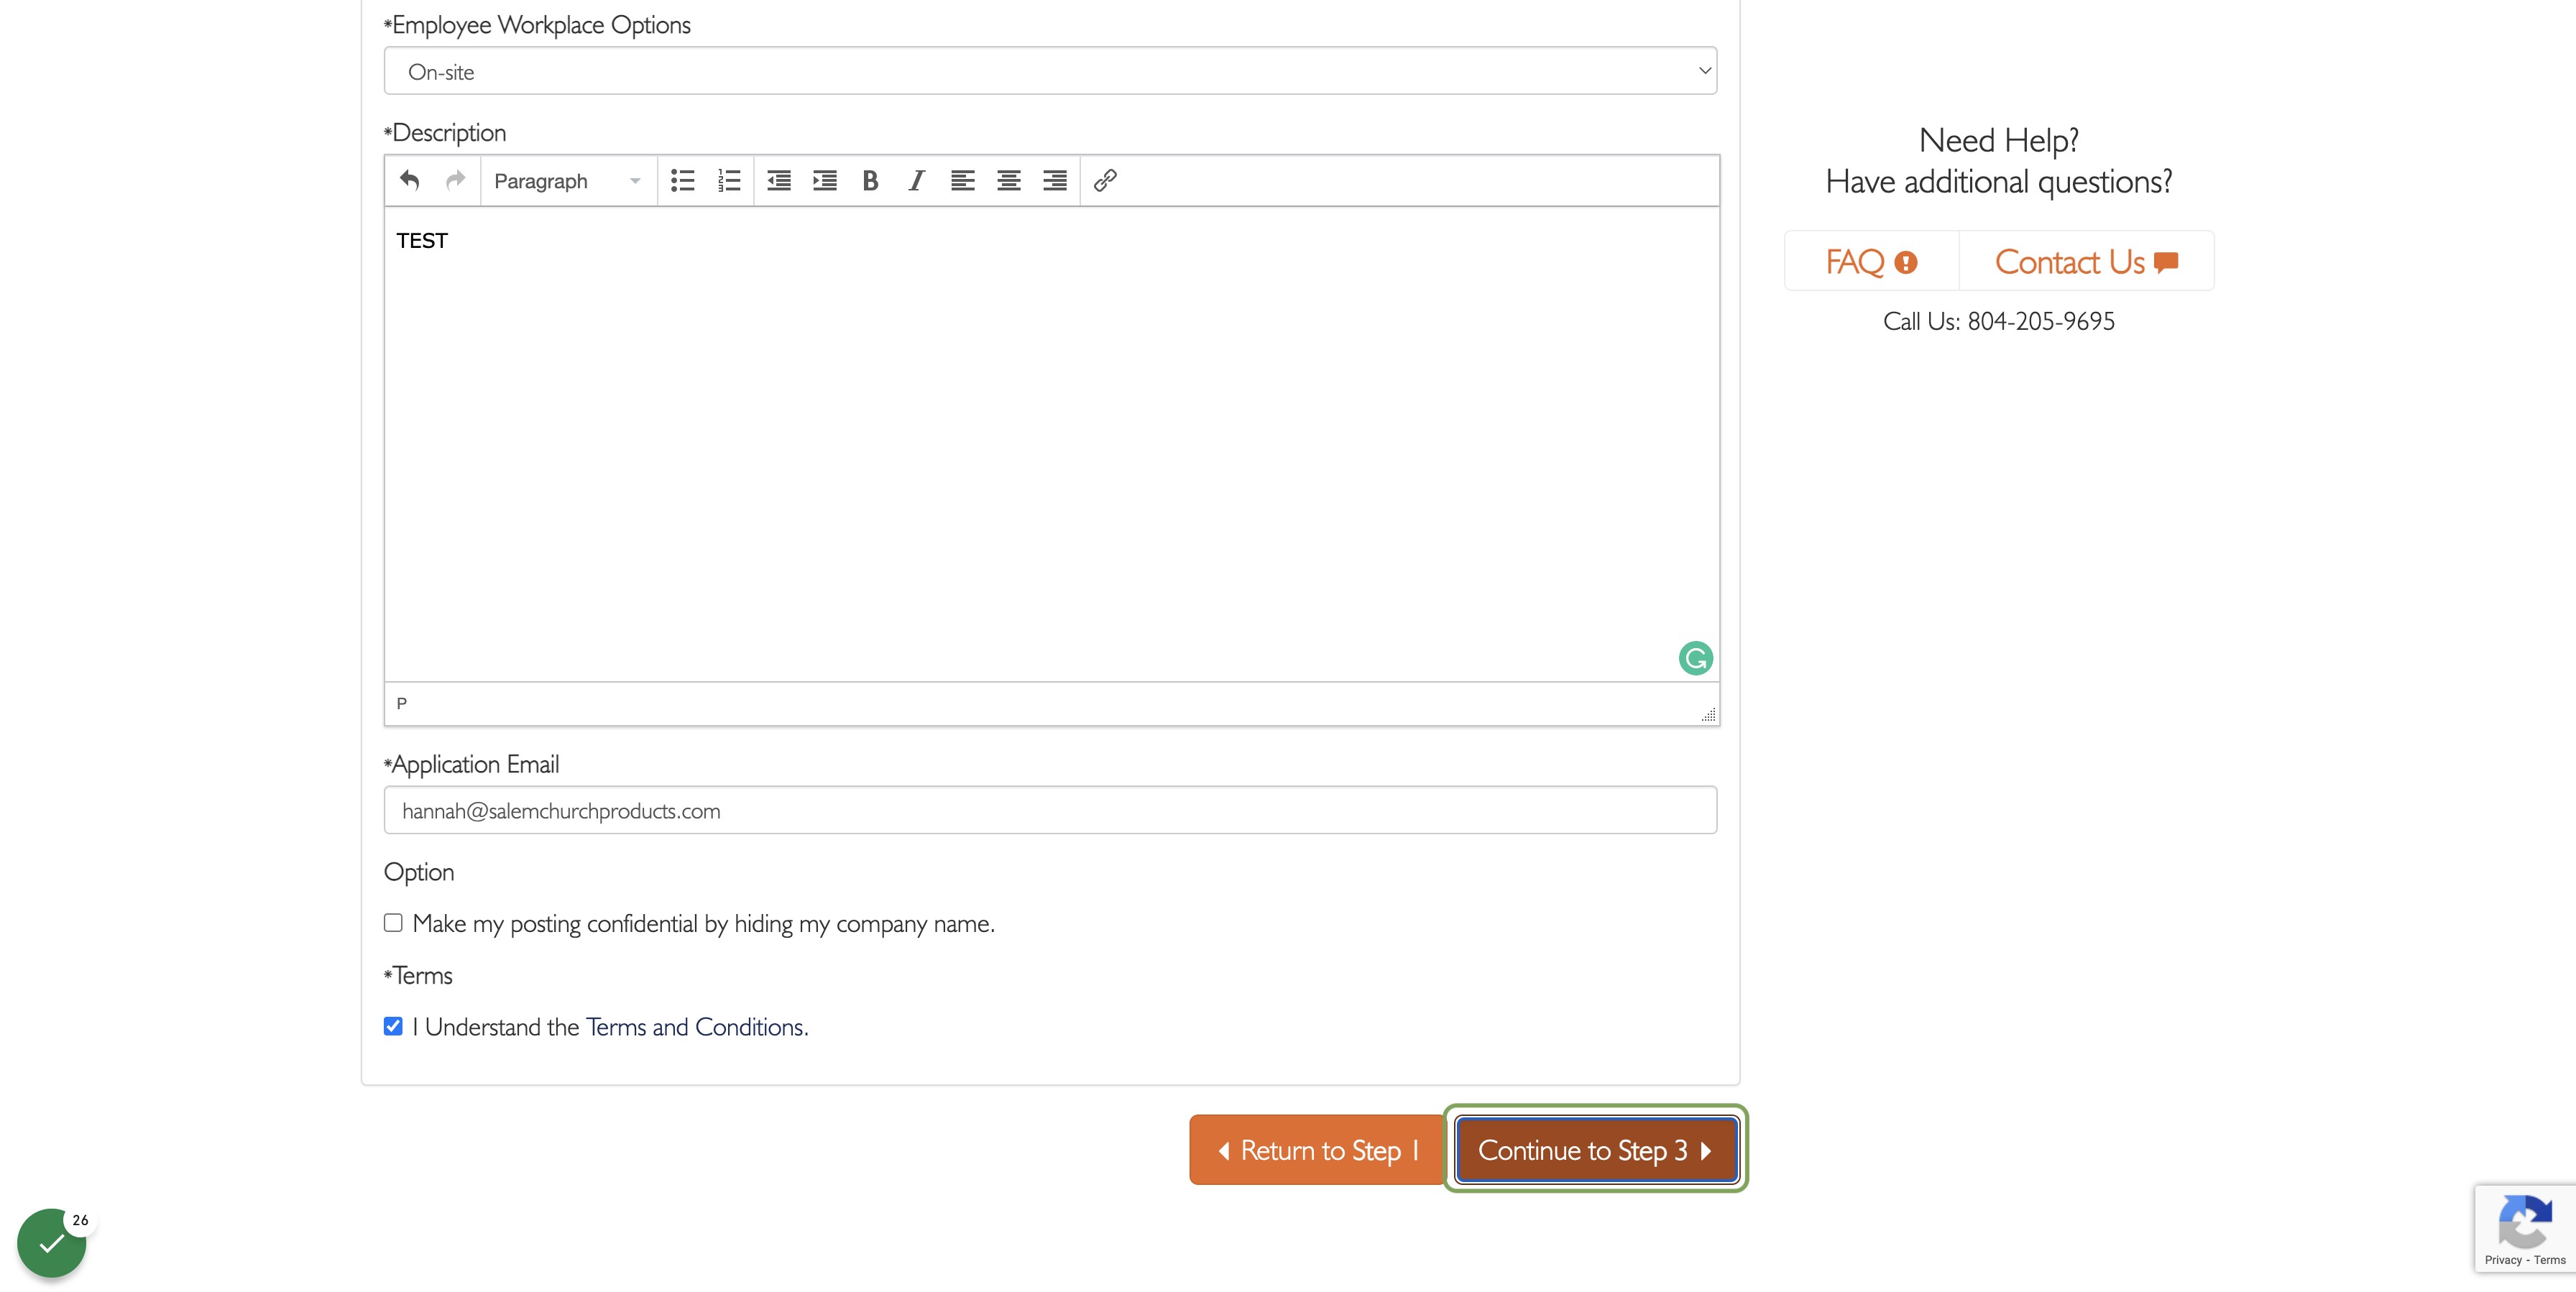This screenshot has height=1292, width=2576.
Task: Insert a link with the chain icon
Action: [1105, 180]
